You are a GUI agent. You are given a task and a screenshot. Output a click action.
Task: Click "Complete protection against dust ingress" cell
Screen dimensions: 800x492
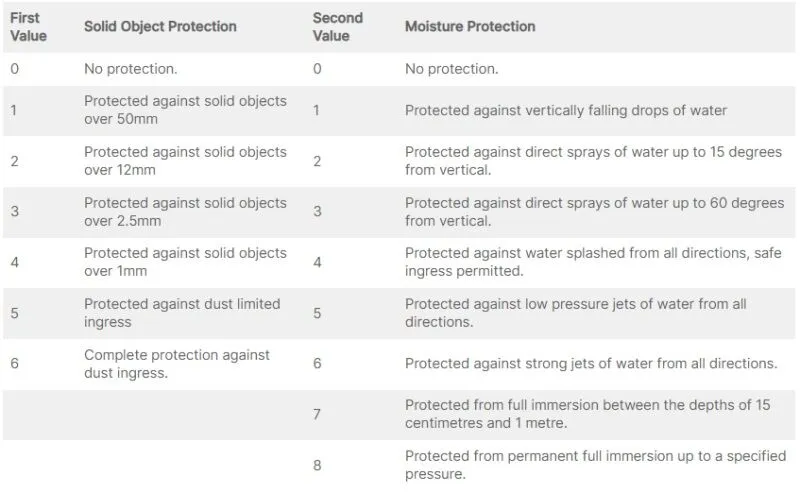[x=177, y=363]
